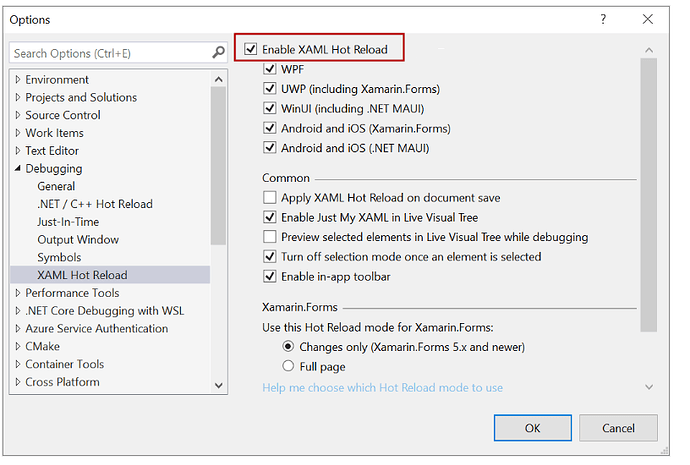Toggle Android and iOS (Xamarin.Forms) checkbox

tap(269, 128)
